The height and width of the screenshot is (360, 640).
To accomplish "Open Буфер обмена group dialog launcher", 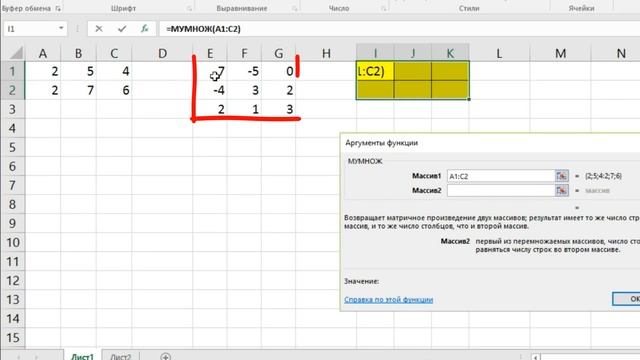I will coord(58,8).
